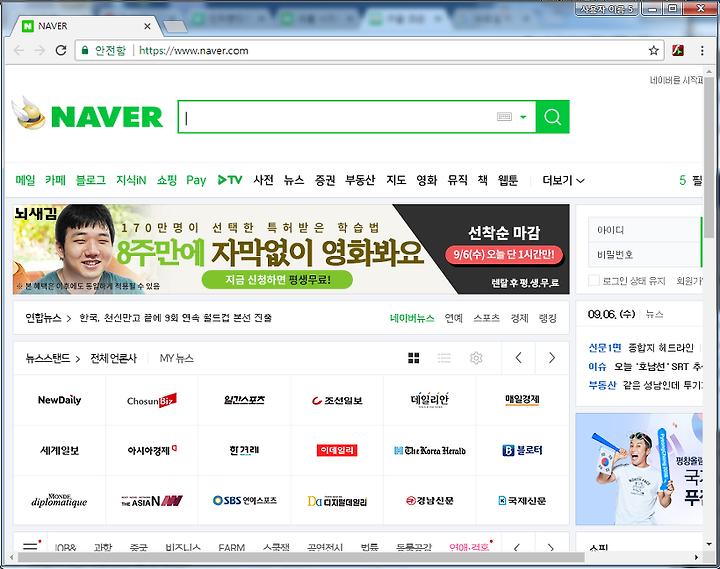This screenshot has width=720, height=569.
Task: Click the 사용자 이름 profile button in title bar
Action: point(607,9)
